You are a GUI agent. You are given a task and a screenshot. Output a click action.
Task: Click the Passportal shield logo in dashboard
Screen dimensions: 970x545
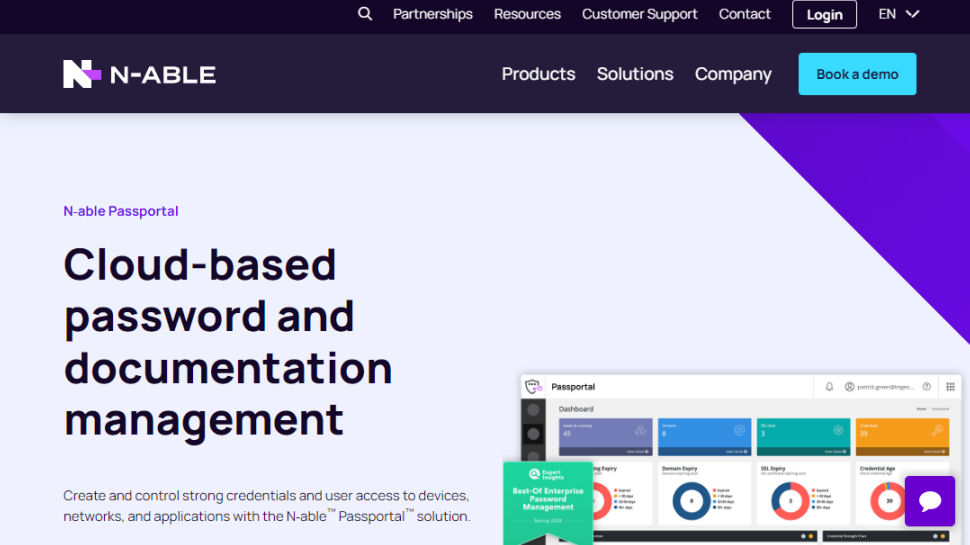(533, 387)
